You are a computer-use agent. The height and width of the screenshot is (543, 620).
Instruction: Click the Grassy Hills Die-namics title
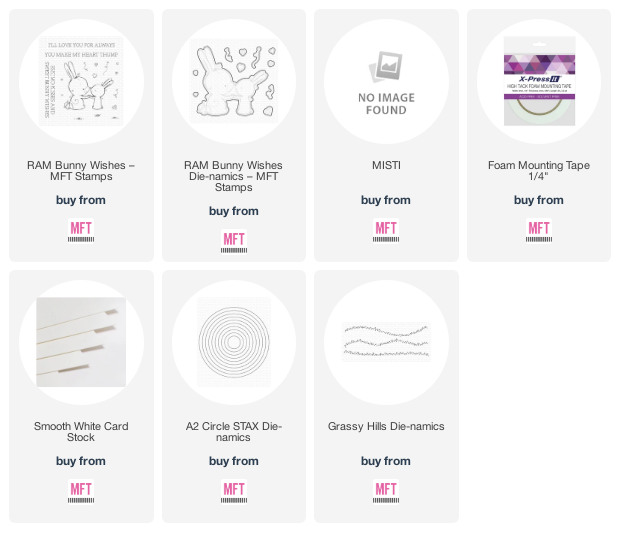point(386,426)
